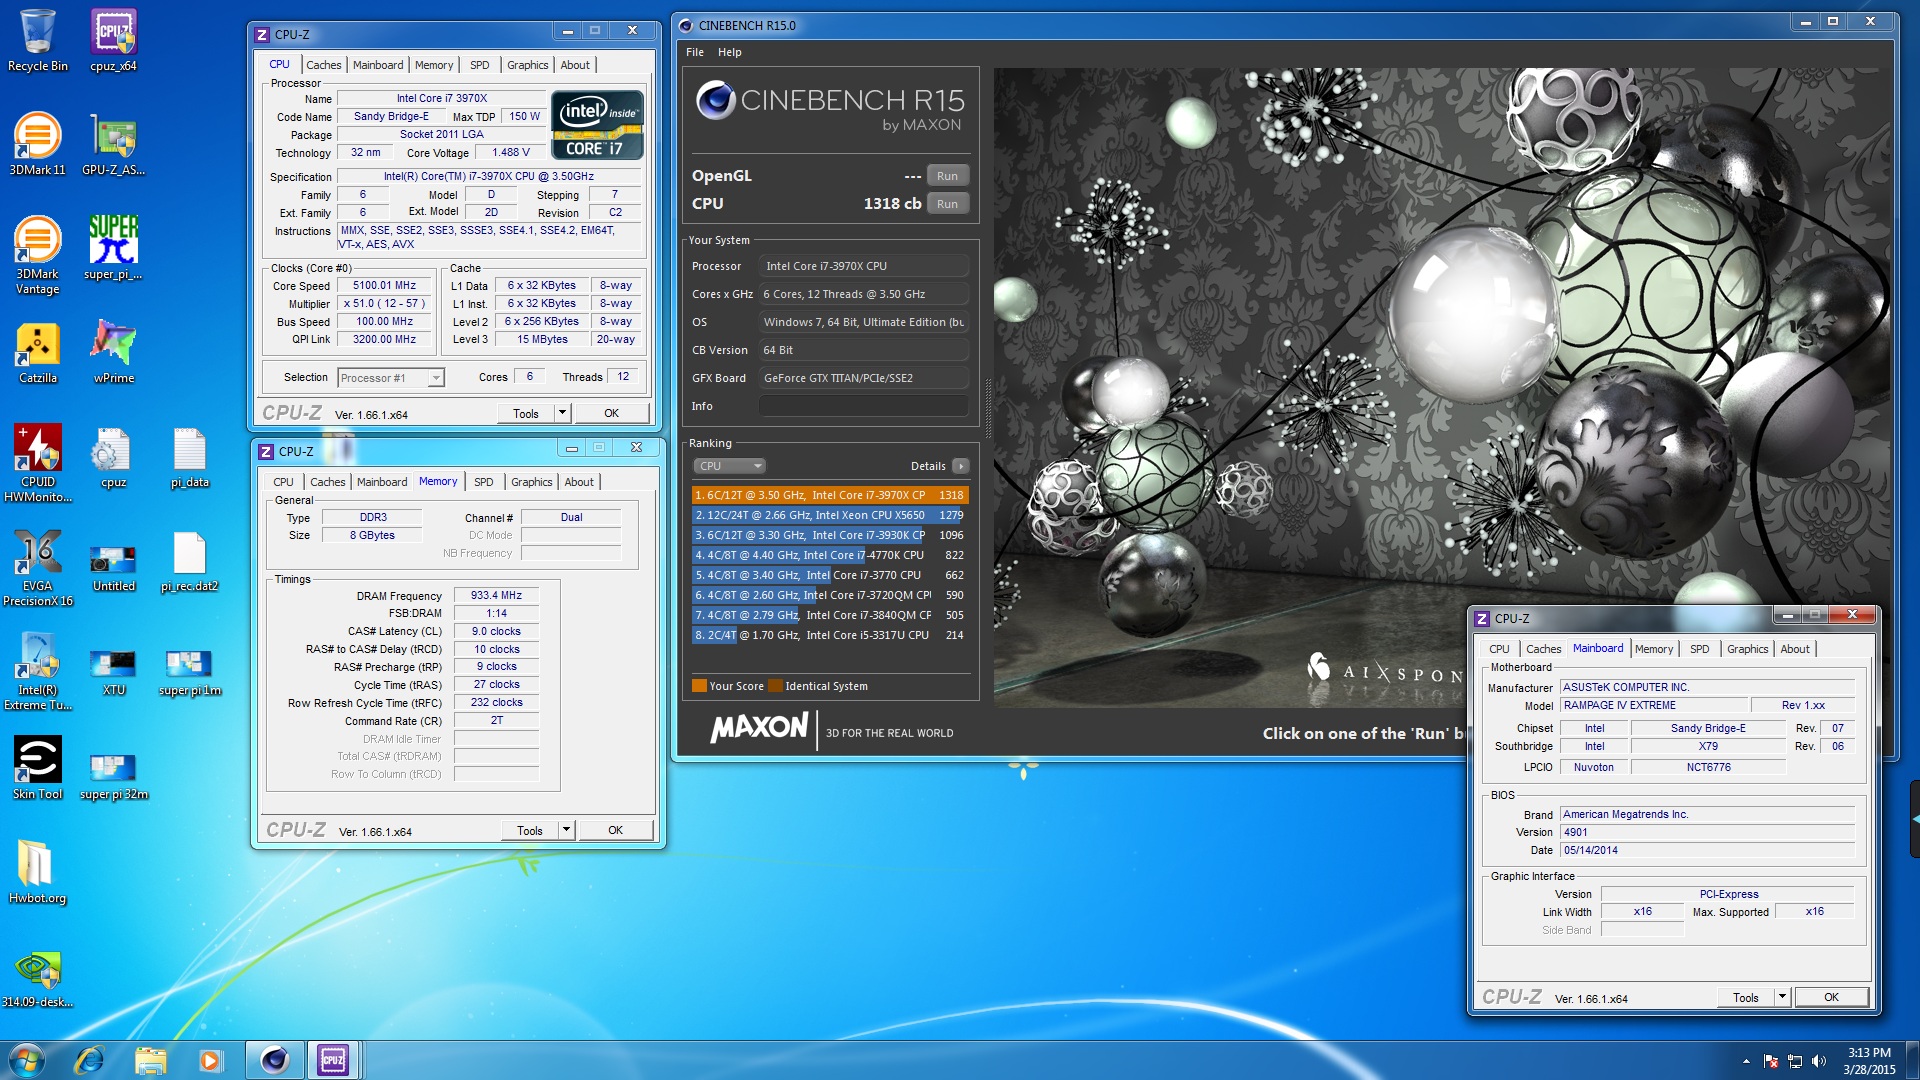Click the volume speaker tray icon
The width and height of the screenshot is (1920, 1080).
(x=1818, y=1061)
